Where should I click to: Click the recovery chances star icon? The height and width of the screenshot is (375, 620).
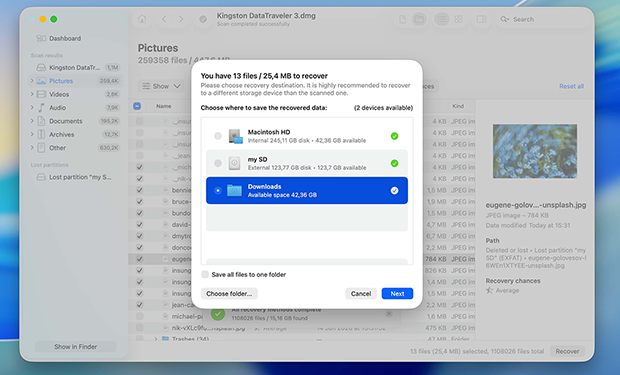[490, 290]
